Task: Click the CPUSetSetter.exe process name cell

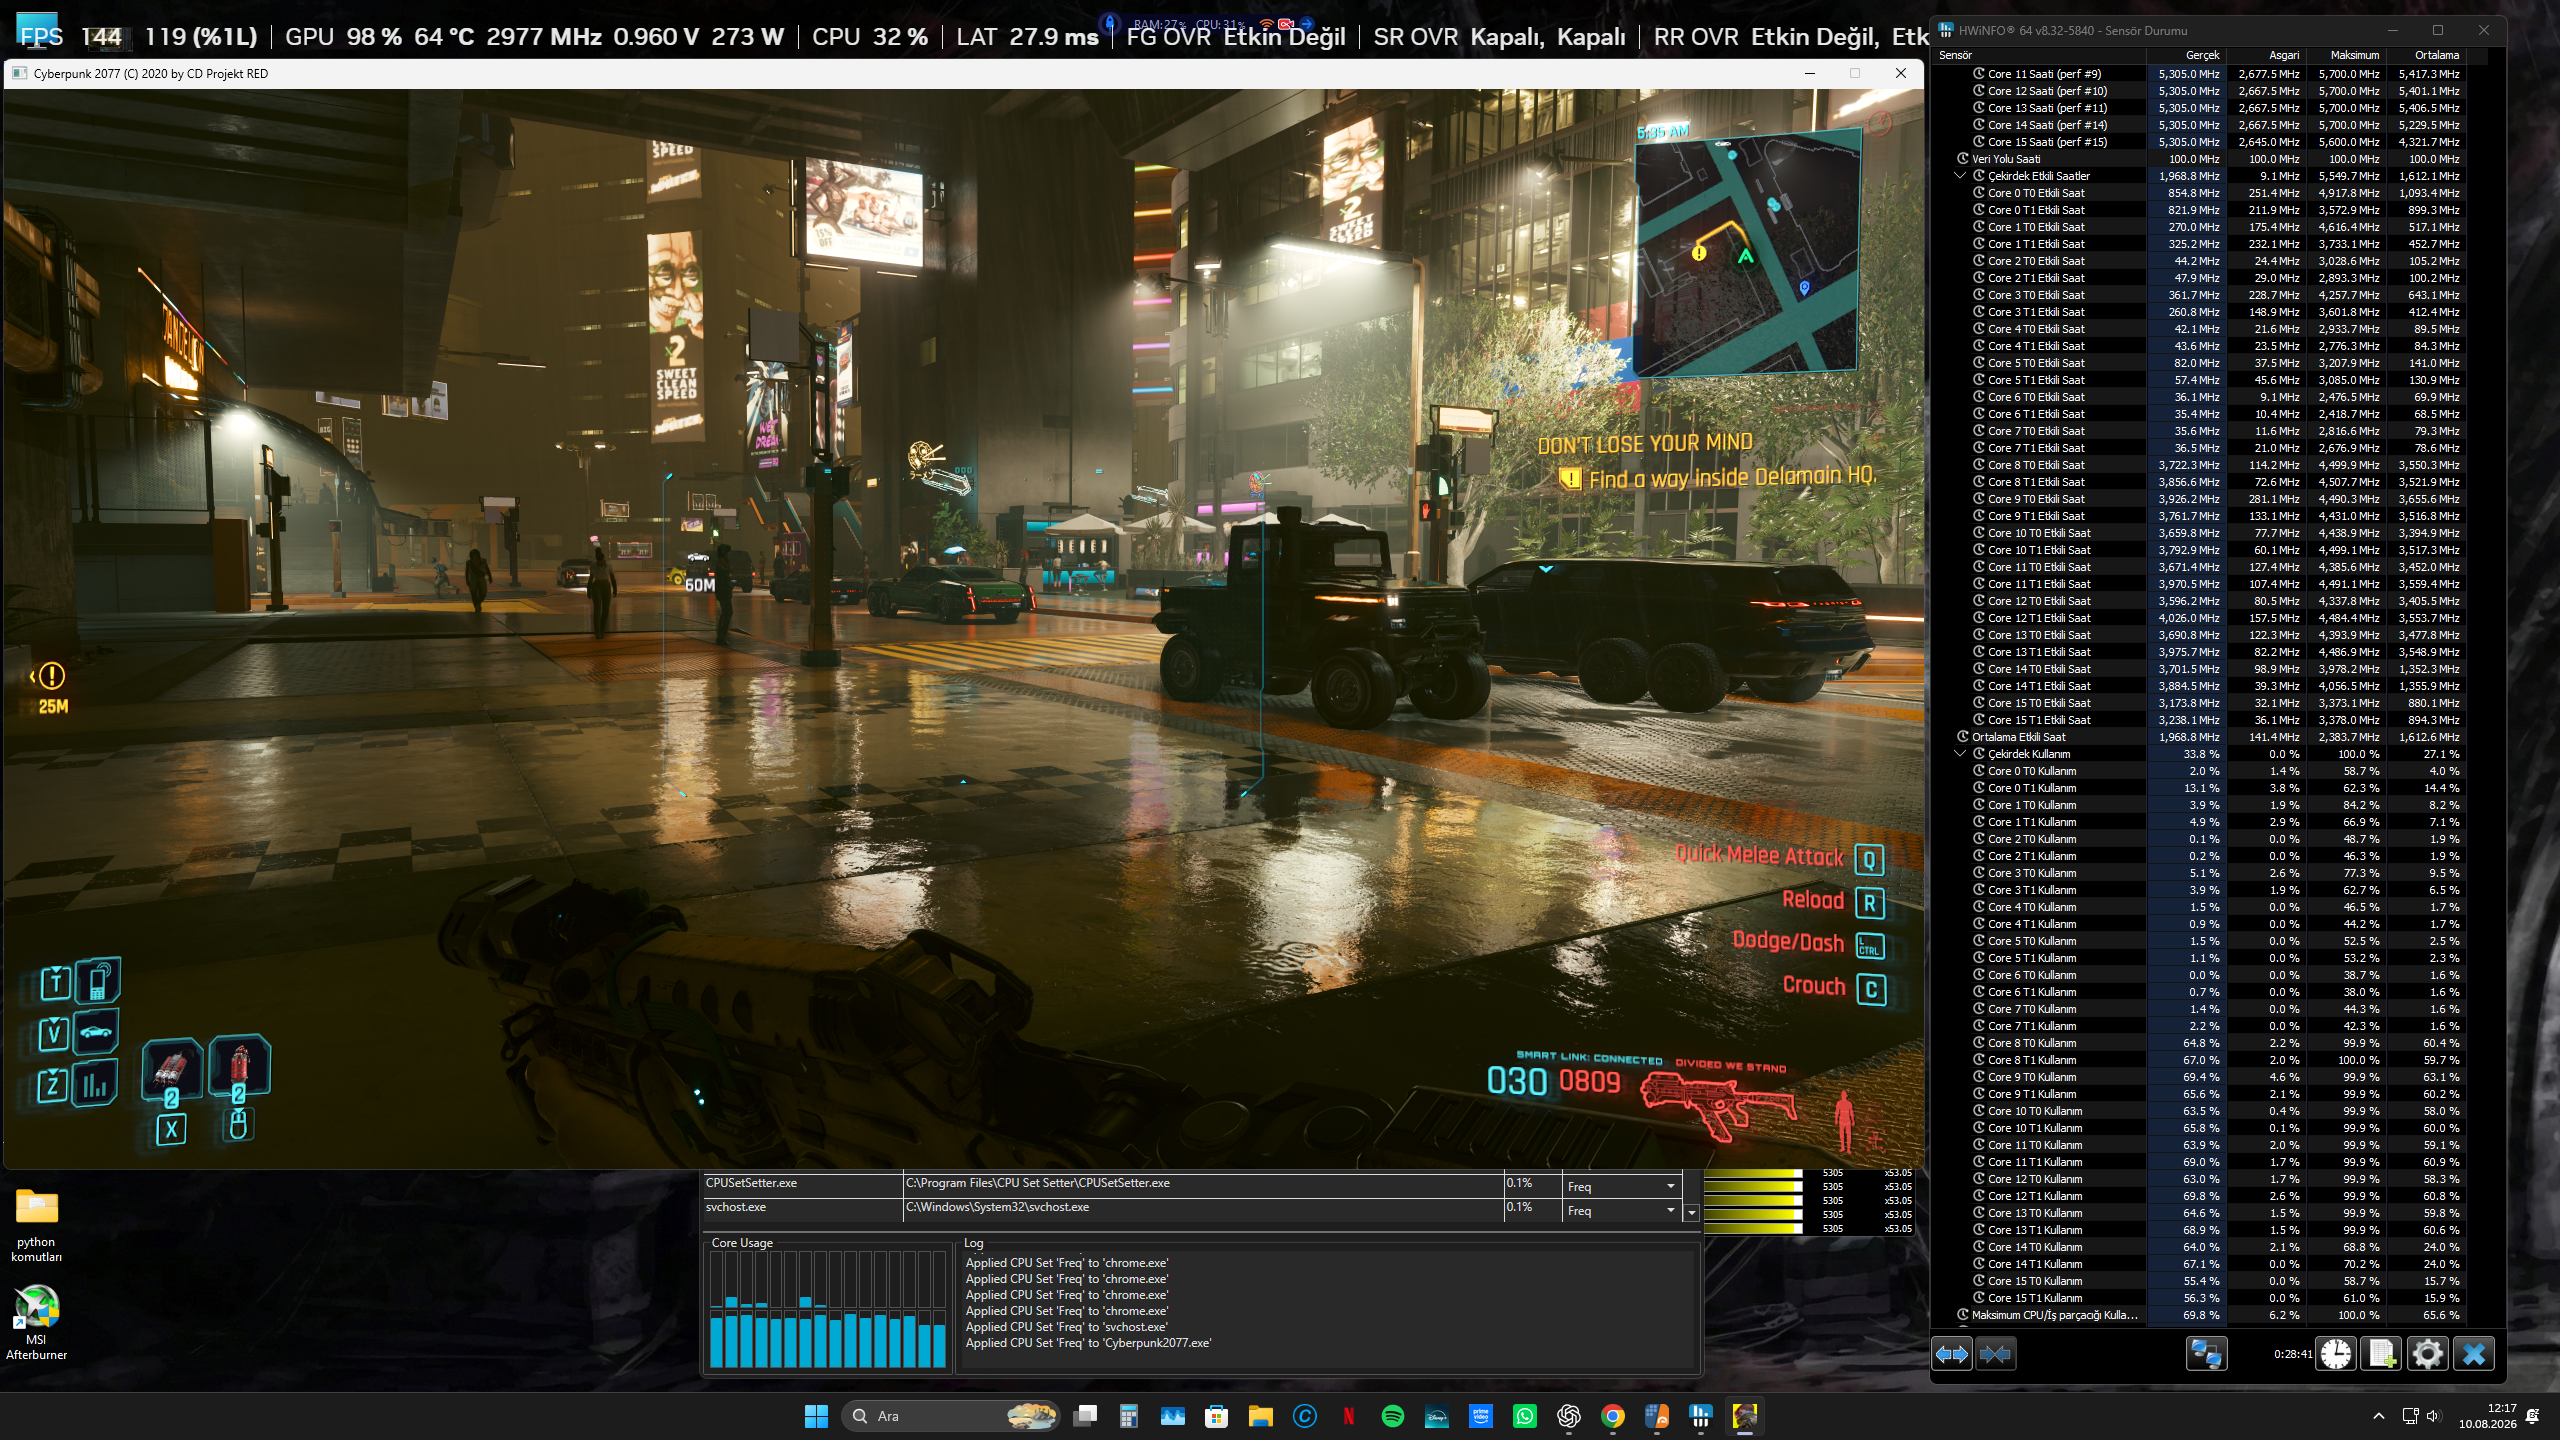Action: [802, 1184]
